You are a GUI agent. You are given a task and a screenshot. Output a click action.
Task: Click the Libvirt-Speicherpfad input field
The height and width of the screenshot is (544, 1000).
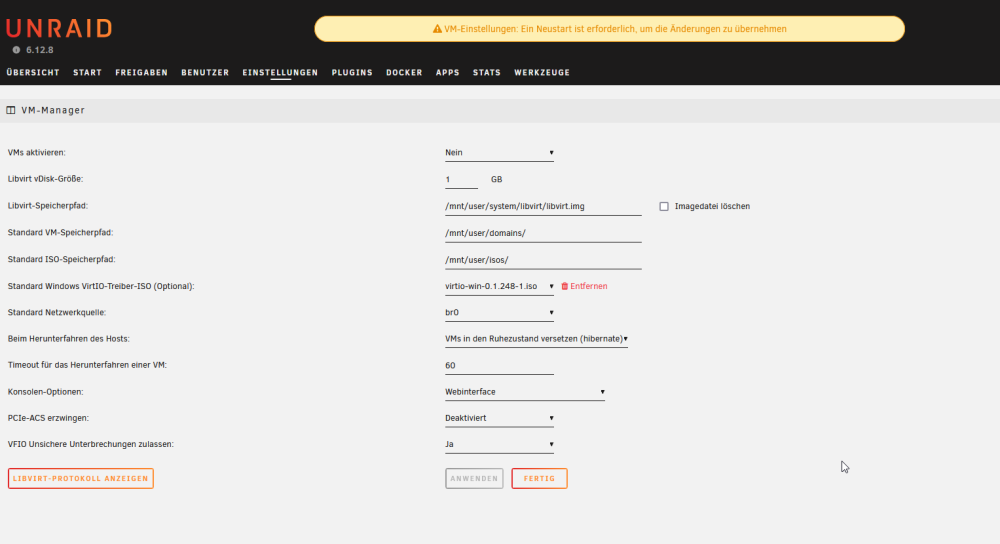[x=543, y=207]
